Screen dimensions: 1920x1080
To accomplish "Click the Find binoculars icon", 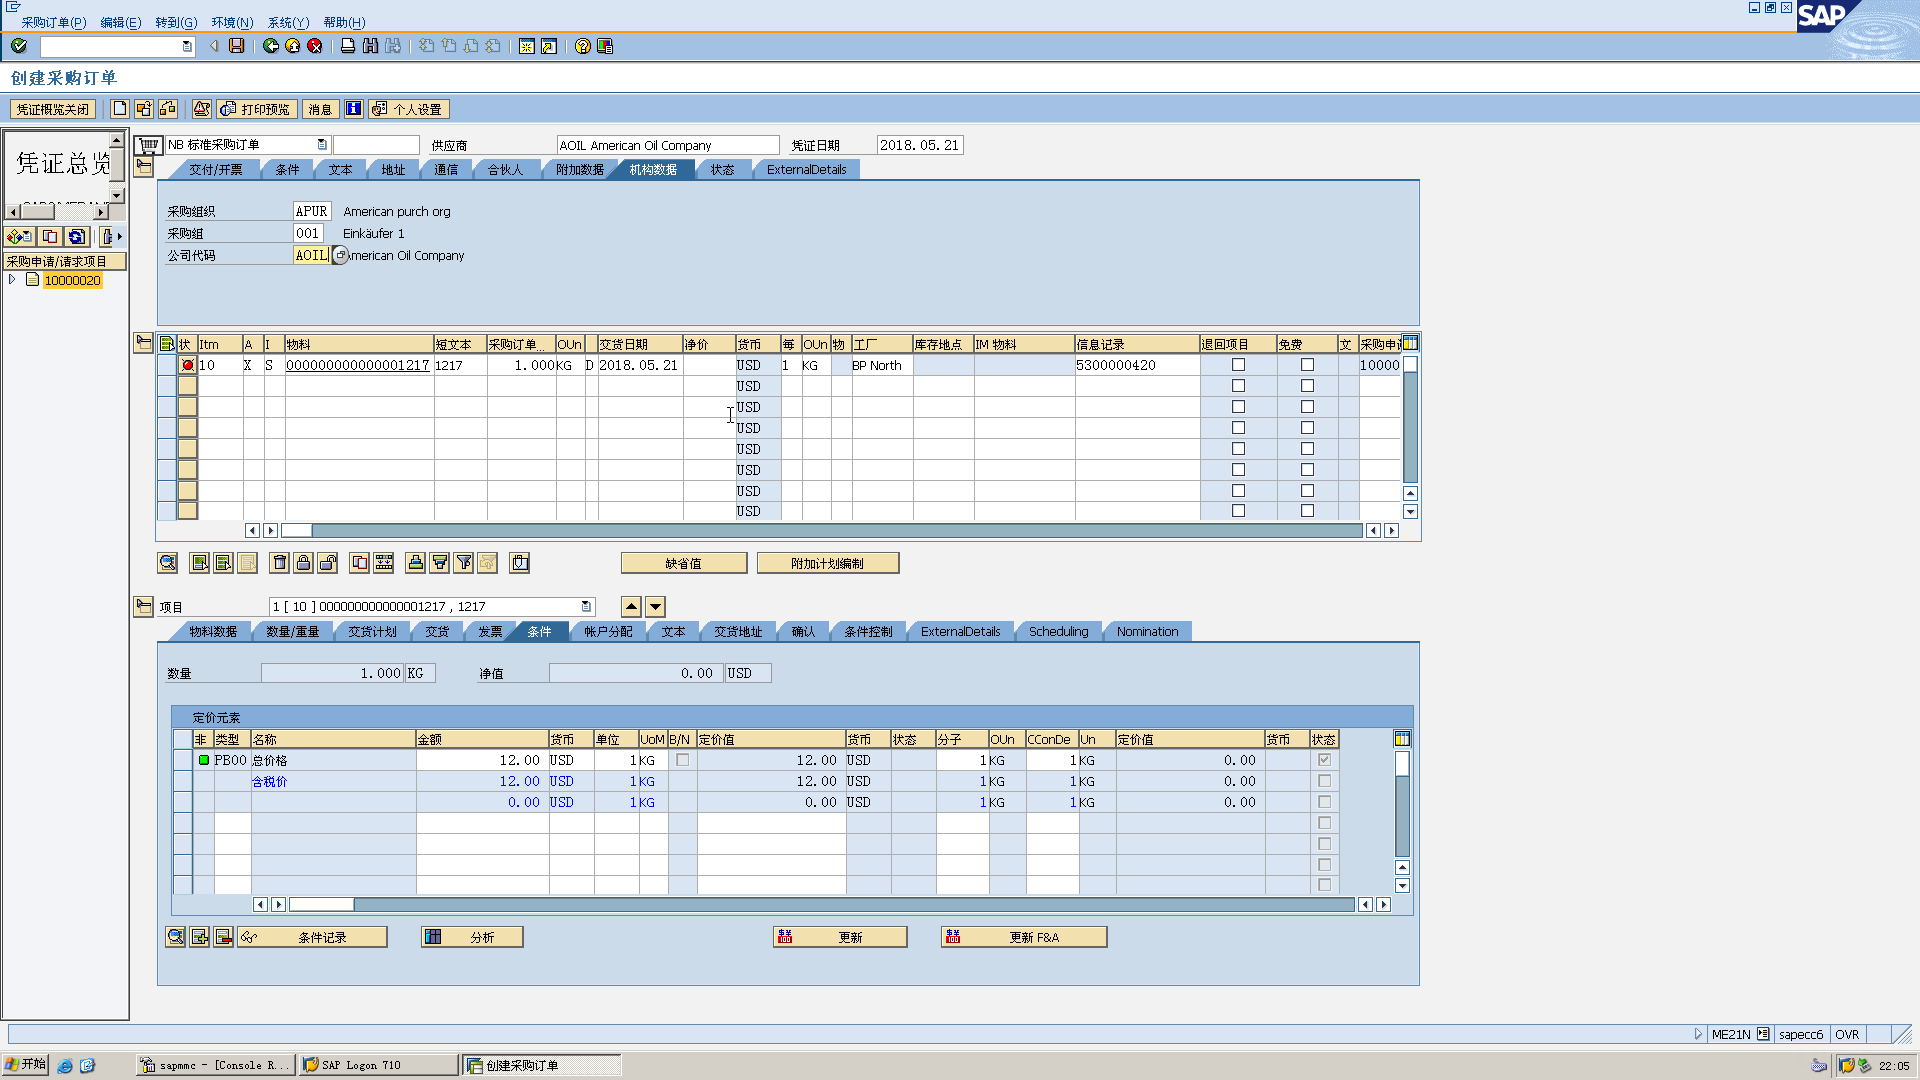I will pyautogui.click(x=371, y=46).
